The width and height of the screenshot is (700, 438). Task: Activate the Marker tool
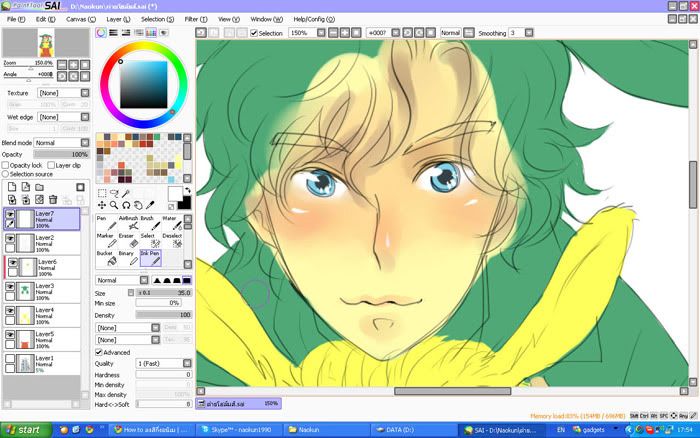click(x=105, y=243)
